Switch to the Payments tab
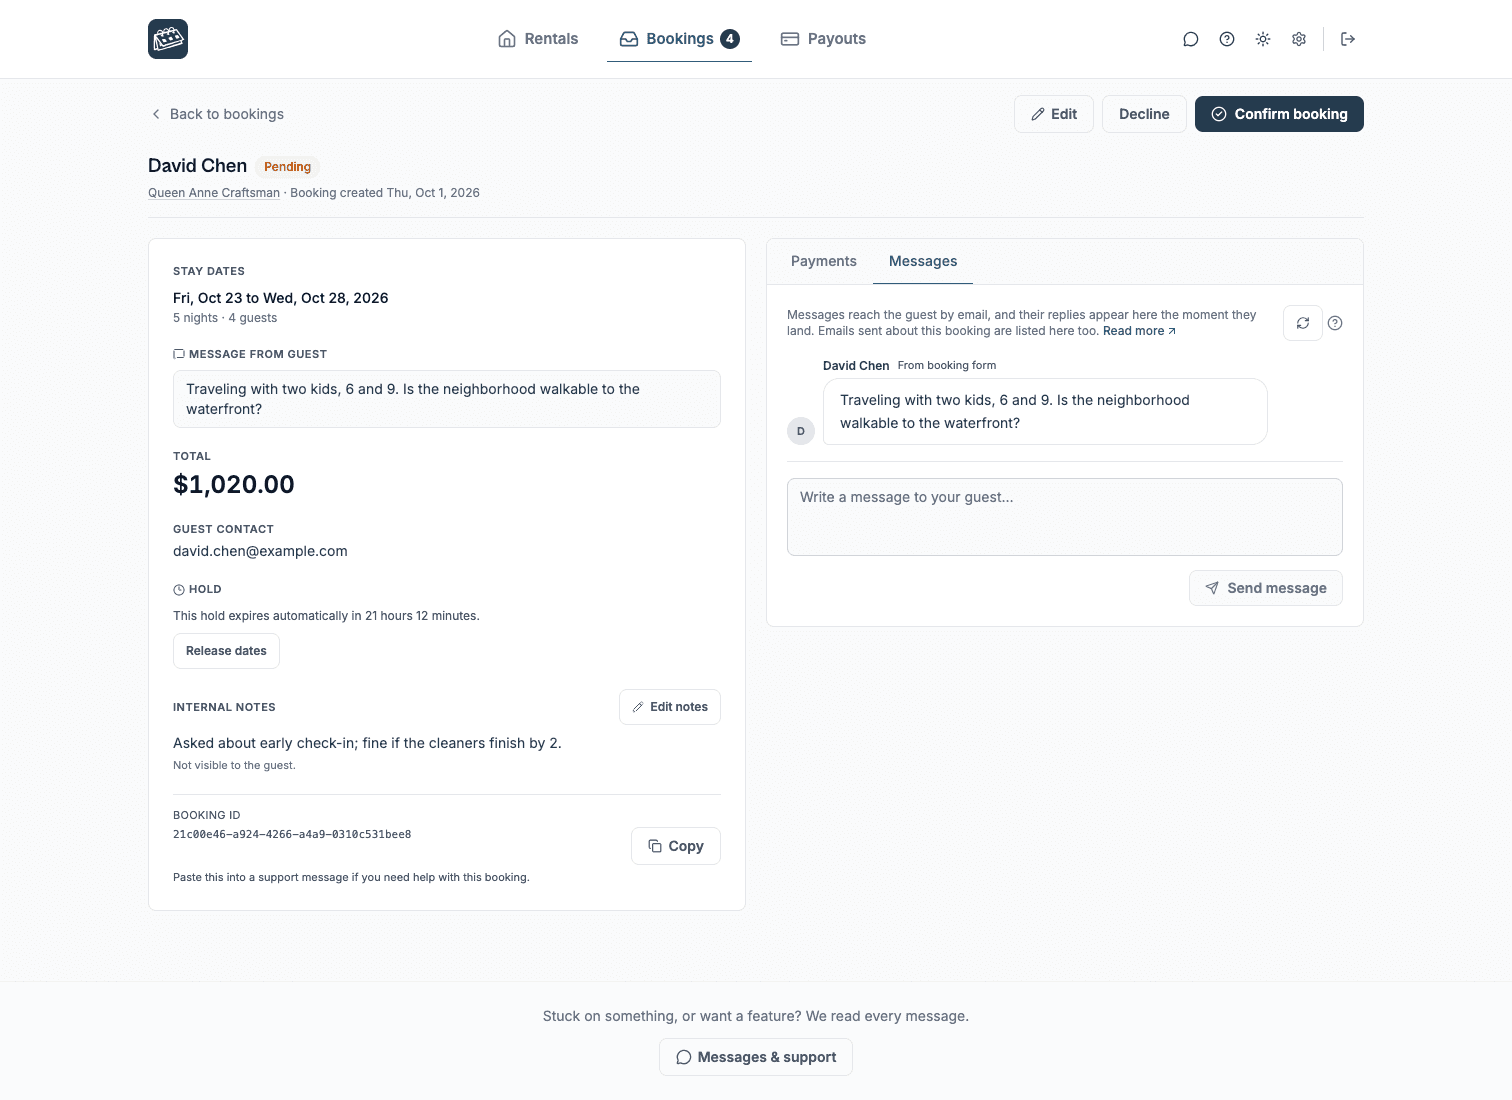Image resolution: width=1512 pixels, height=1100 pixels. click(823, 261)
